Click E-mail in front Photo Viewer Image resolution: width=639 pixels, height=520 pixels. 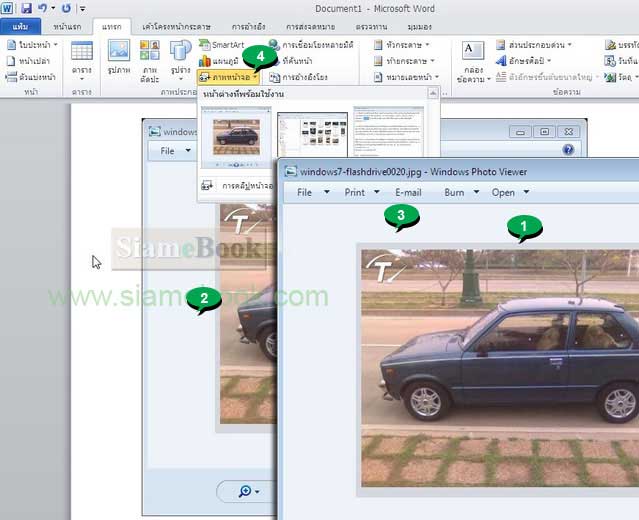coord(408,192)
